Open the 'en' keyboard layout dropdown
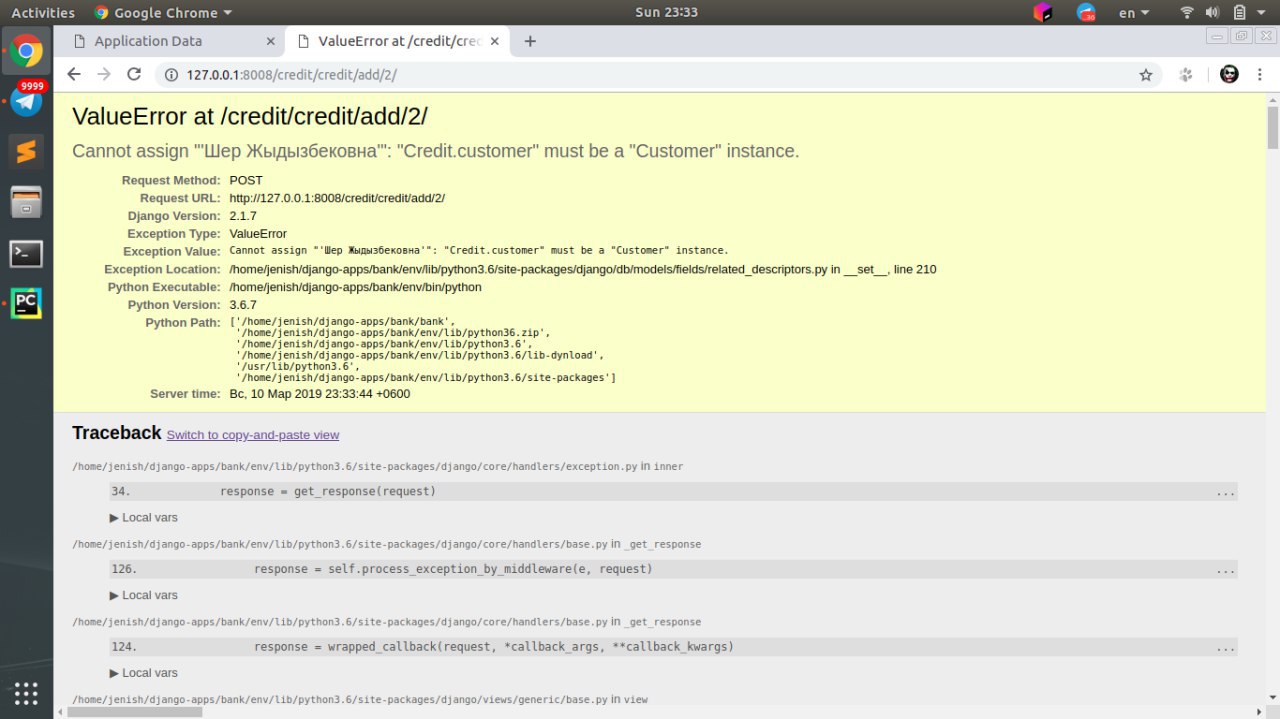Image resolution: width=1280 pixels, height=719 pixels. click(x=1133, y=13)
